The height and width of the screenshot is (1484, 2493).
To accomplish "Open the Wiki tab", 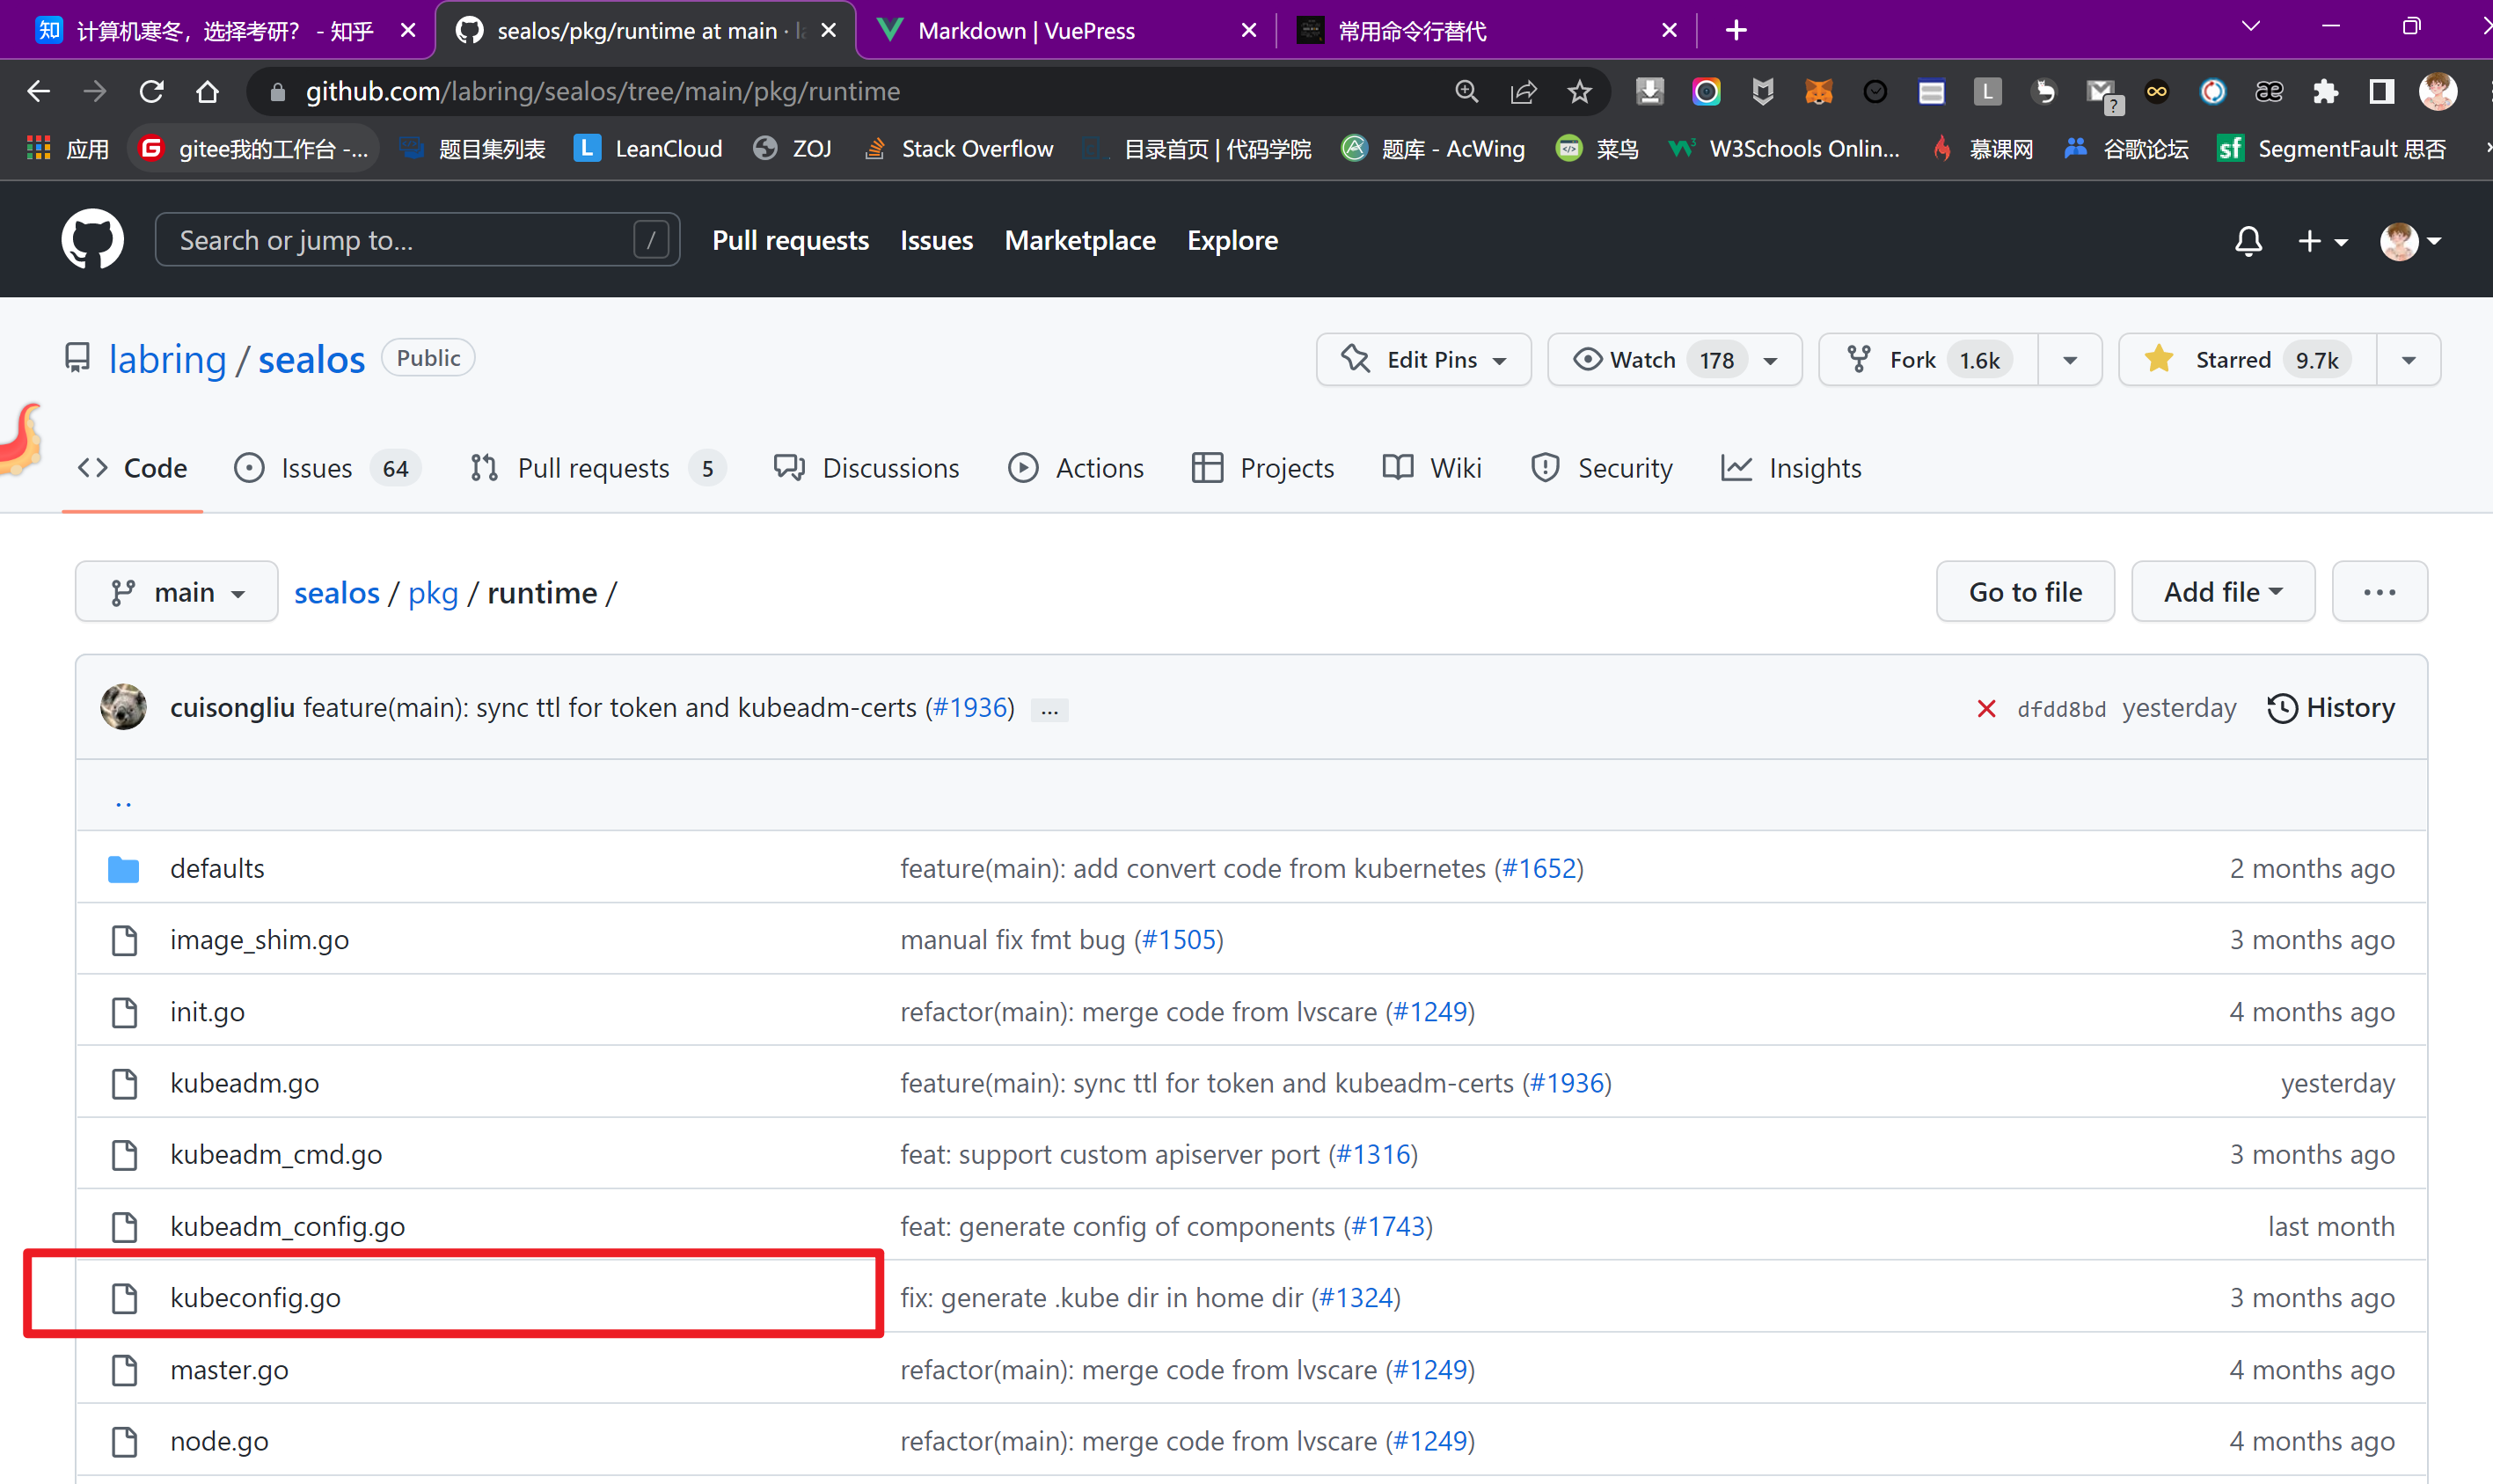I will click(x=1431, y=468).
